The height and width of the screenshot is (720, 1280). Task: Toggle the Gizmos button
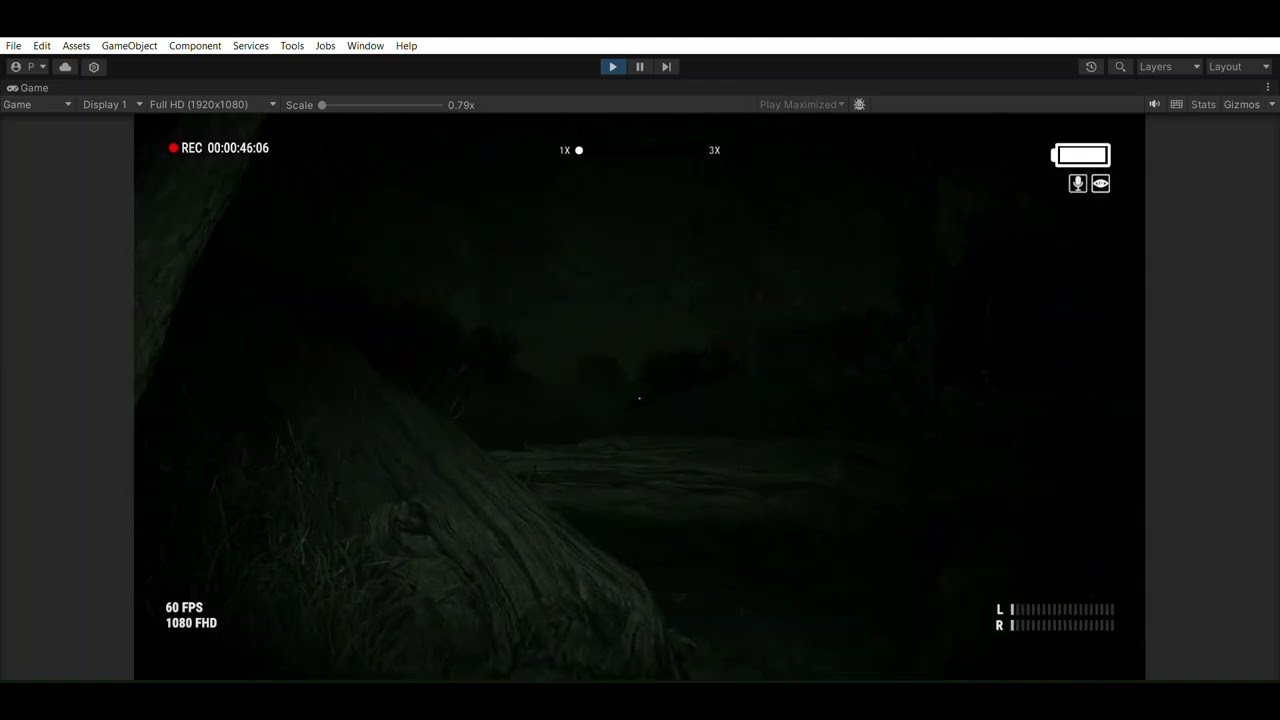coord(1242,104)
